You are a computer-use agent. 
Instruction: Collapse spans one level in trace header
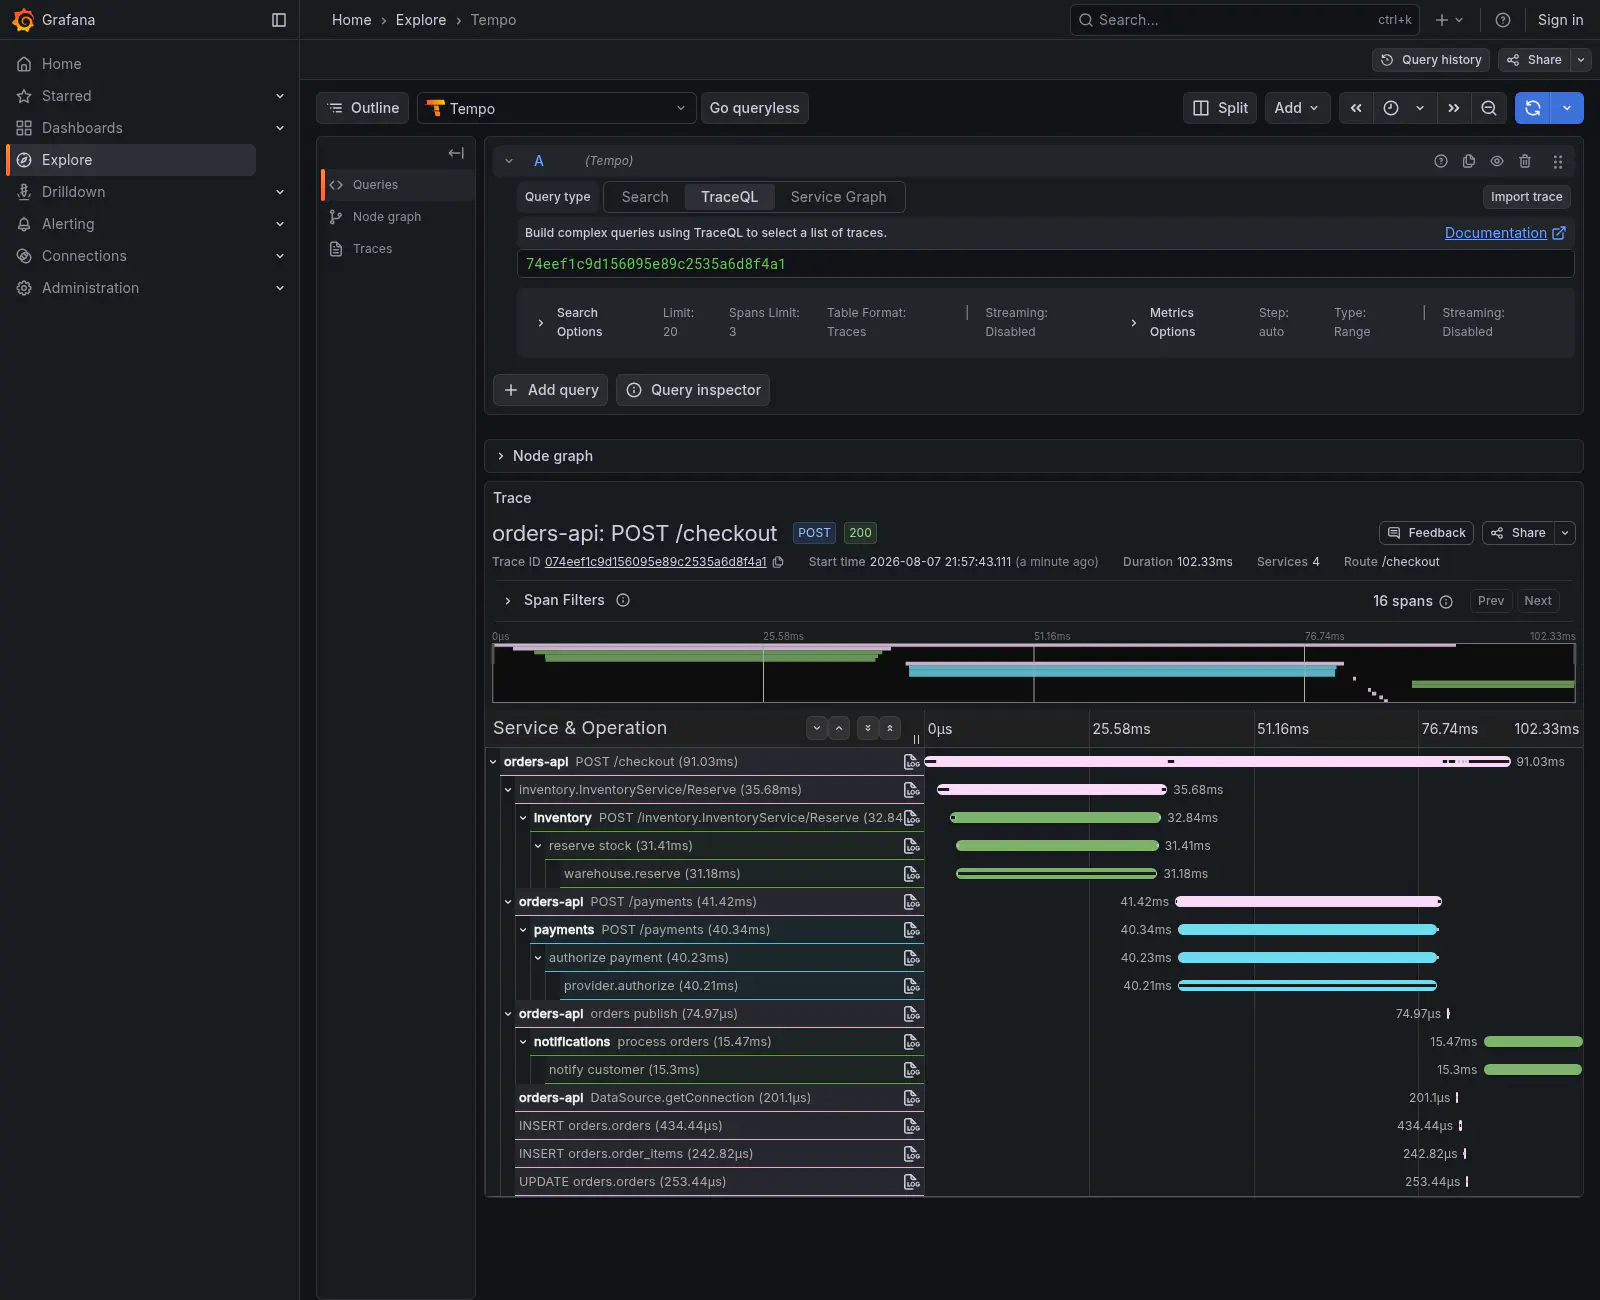click(839, 728)
